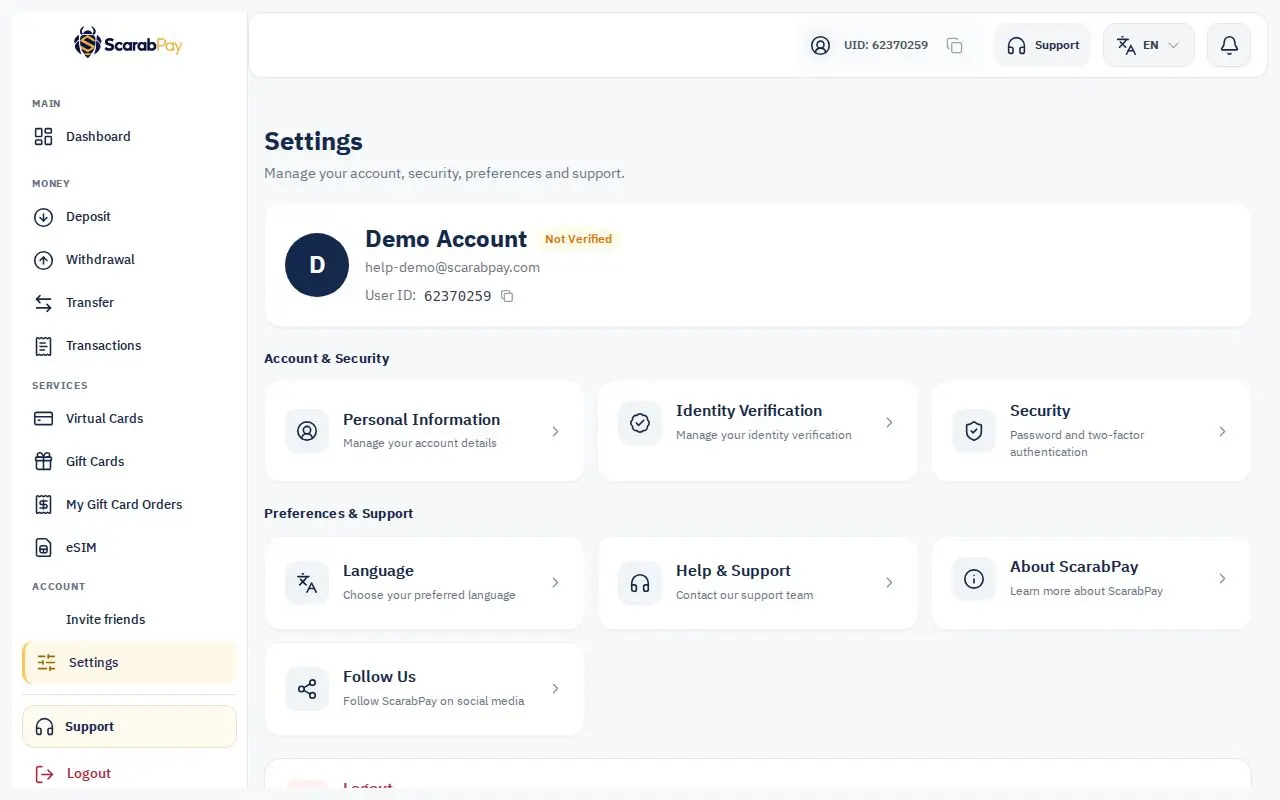The image size is (1280, 800).
Task: Open My Gift Card Orders
Action: point(129,505)
